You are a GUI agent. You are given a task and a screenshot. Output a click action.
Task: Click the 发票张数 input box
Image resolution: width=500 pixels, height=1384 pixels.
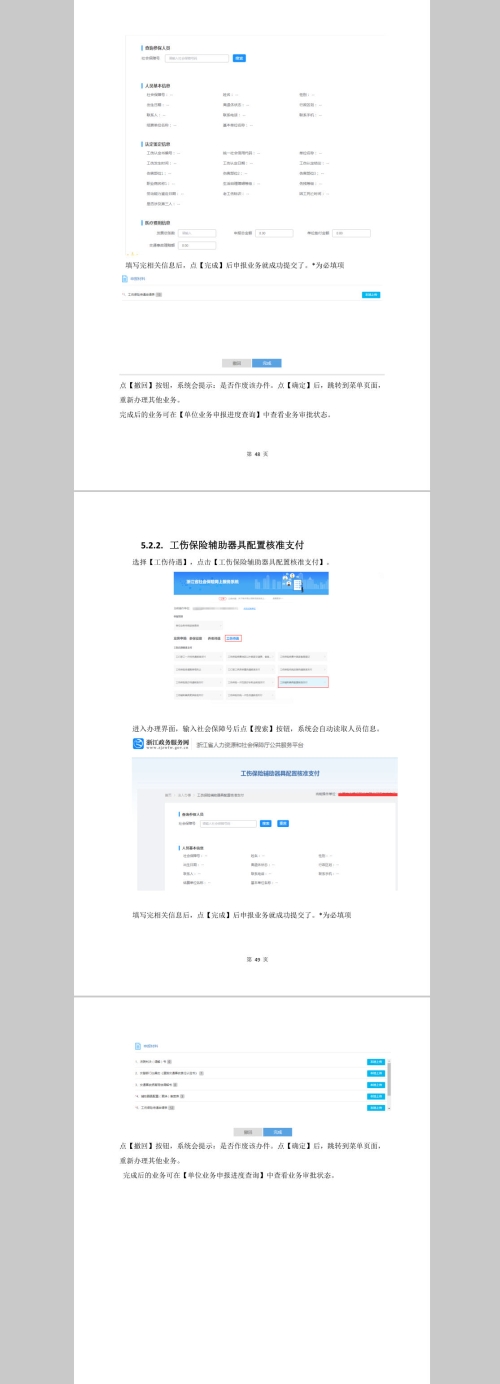[198, 232]
